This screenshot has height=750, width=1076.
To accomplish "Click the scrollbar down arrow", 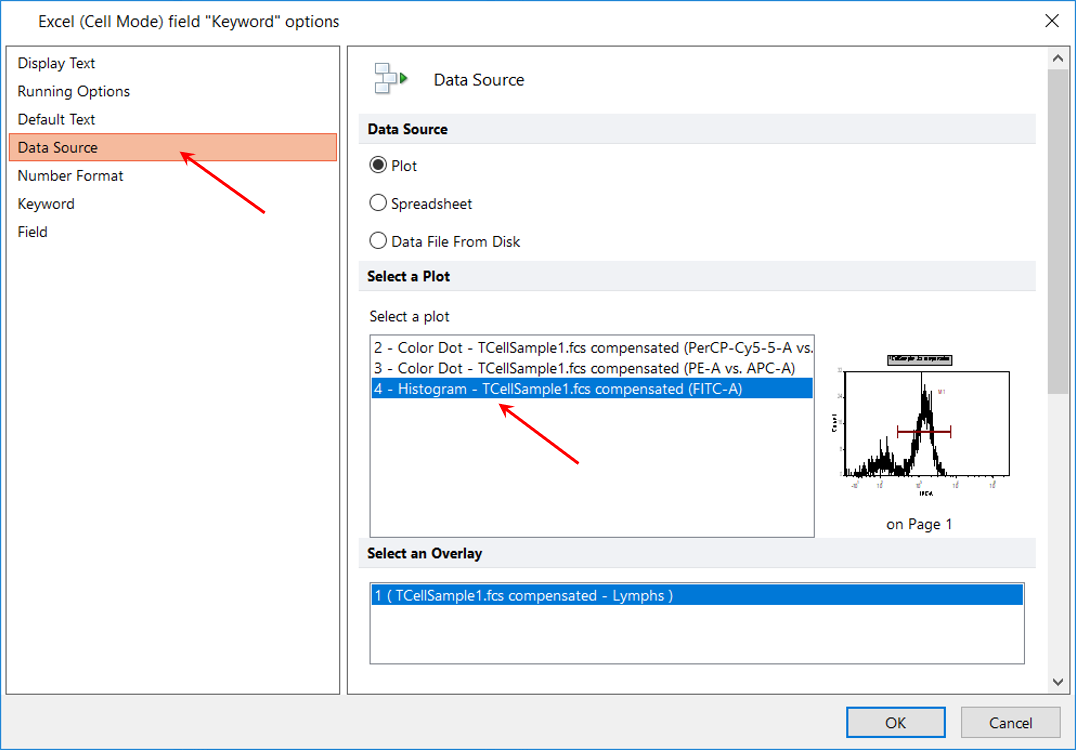I will (1057, 681).
